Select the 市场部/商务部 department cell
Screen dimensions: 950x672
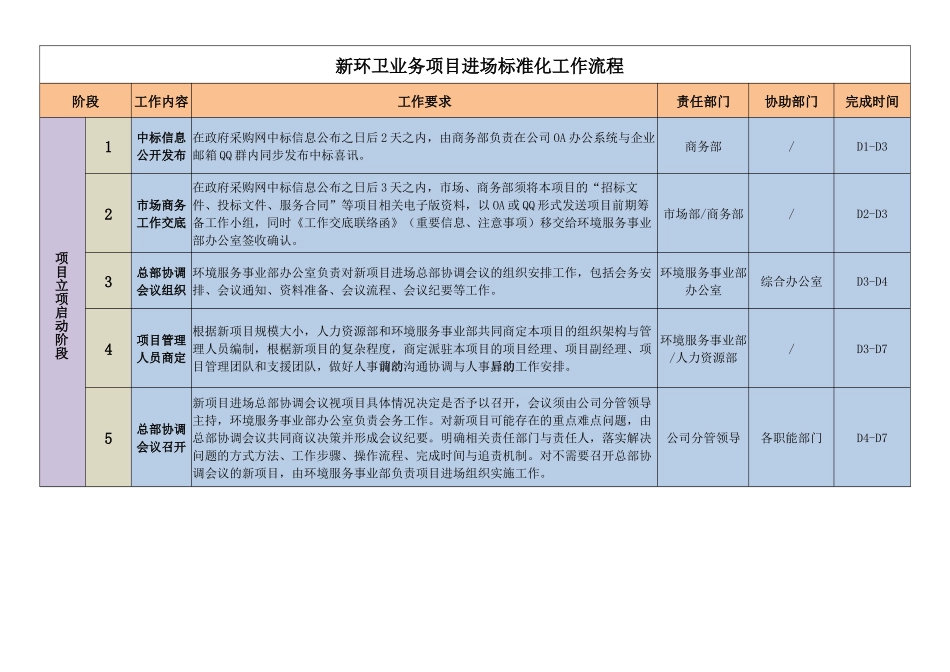click(703, 213)
